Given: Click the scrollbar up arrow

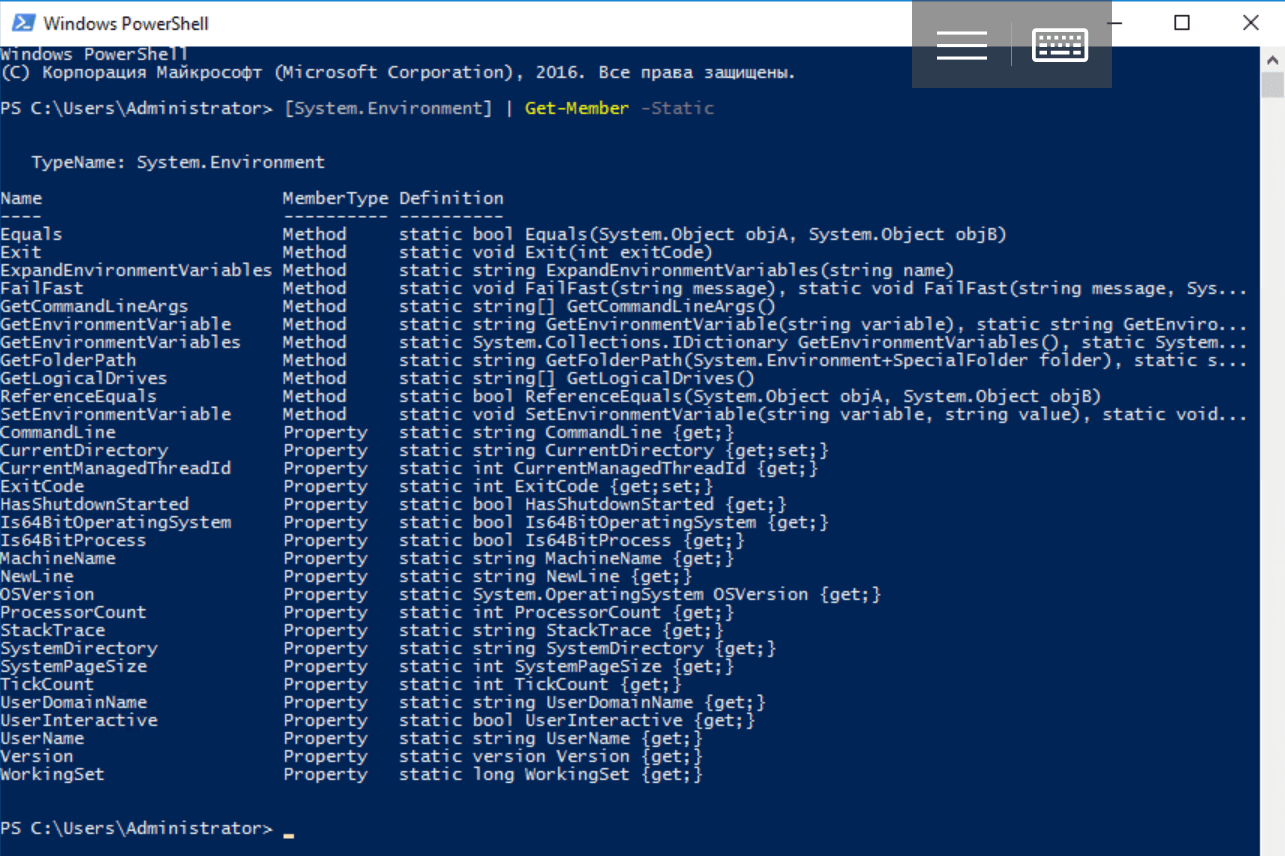Looking at the screenshot, I should tap(1272, 59).
